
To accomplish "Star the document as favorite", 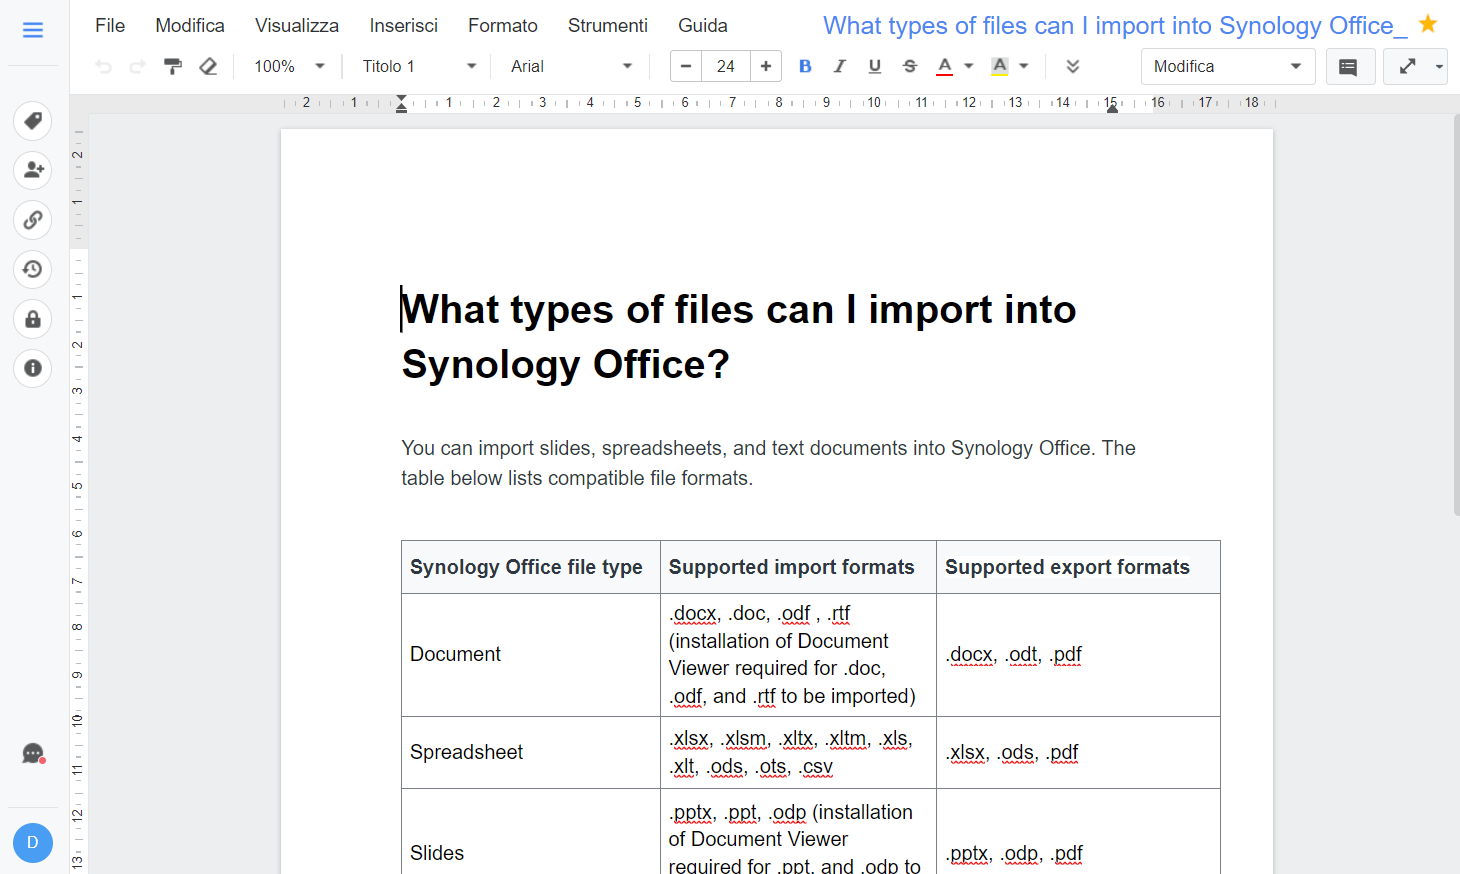I will pos(1428,24).
